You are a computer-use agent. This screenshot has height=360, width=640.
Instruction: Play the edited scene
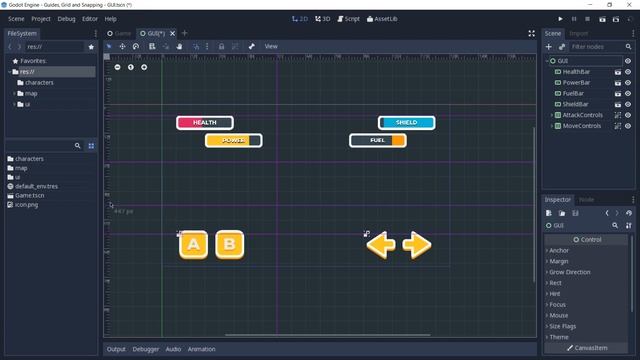point(602,19)
